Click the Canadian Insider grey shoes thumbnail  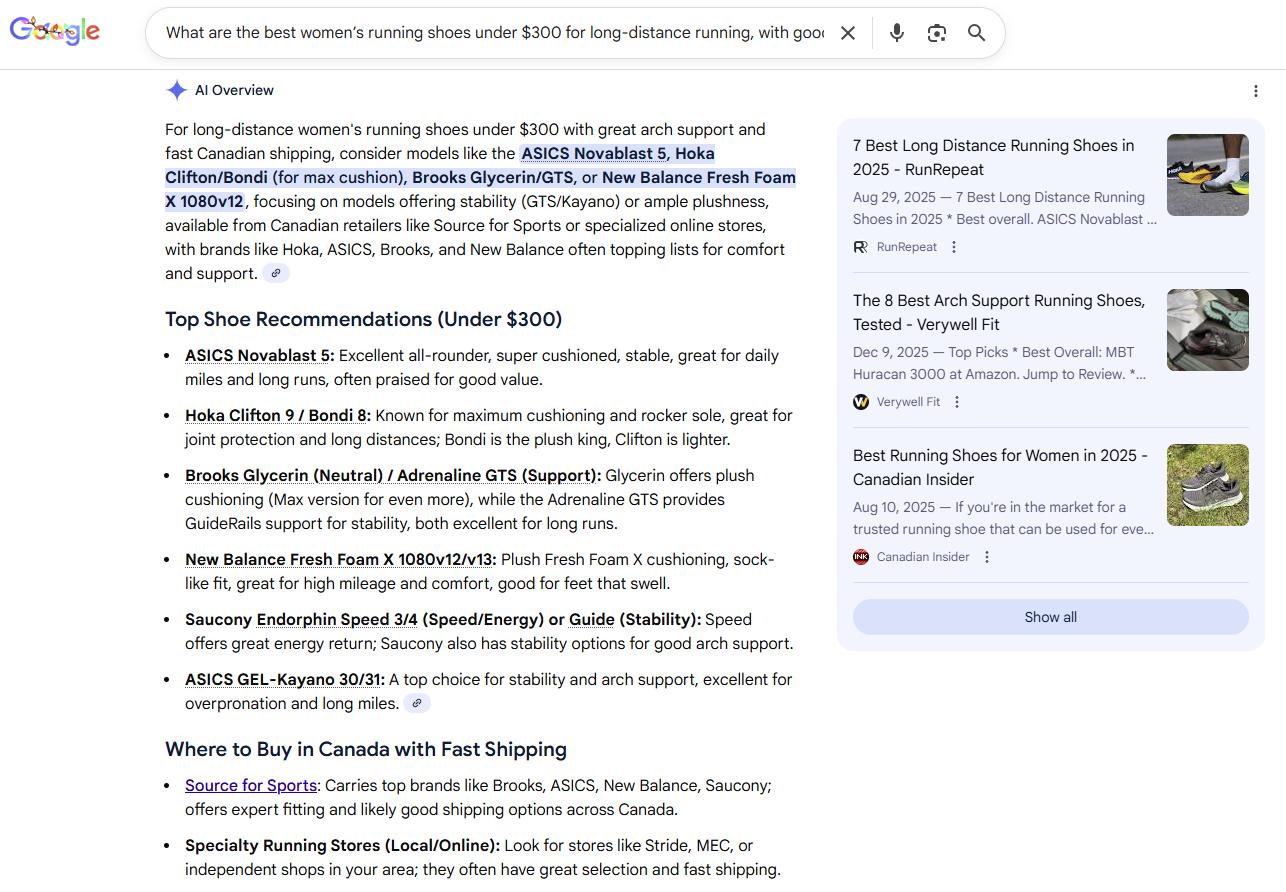click(1207, 485)
